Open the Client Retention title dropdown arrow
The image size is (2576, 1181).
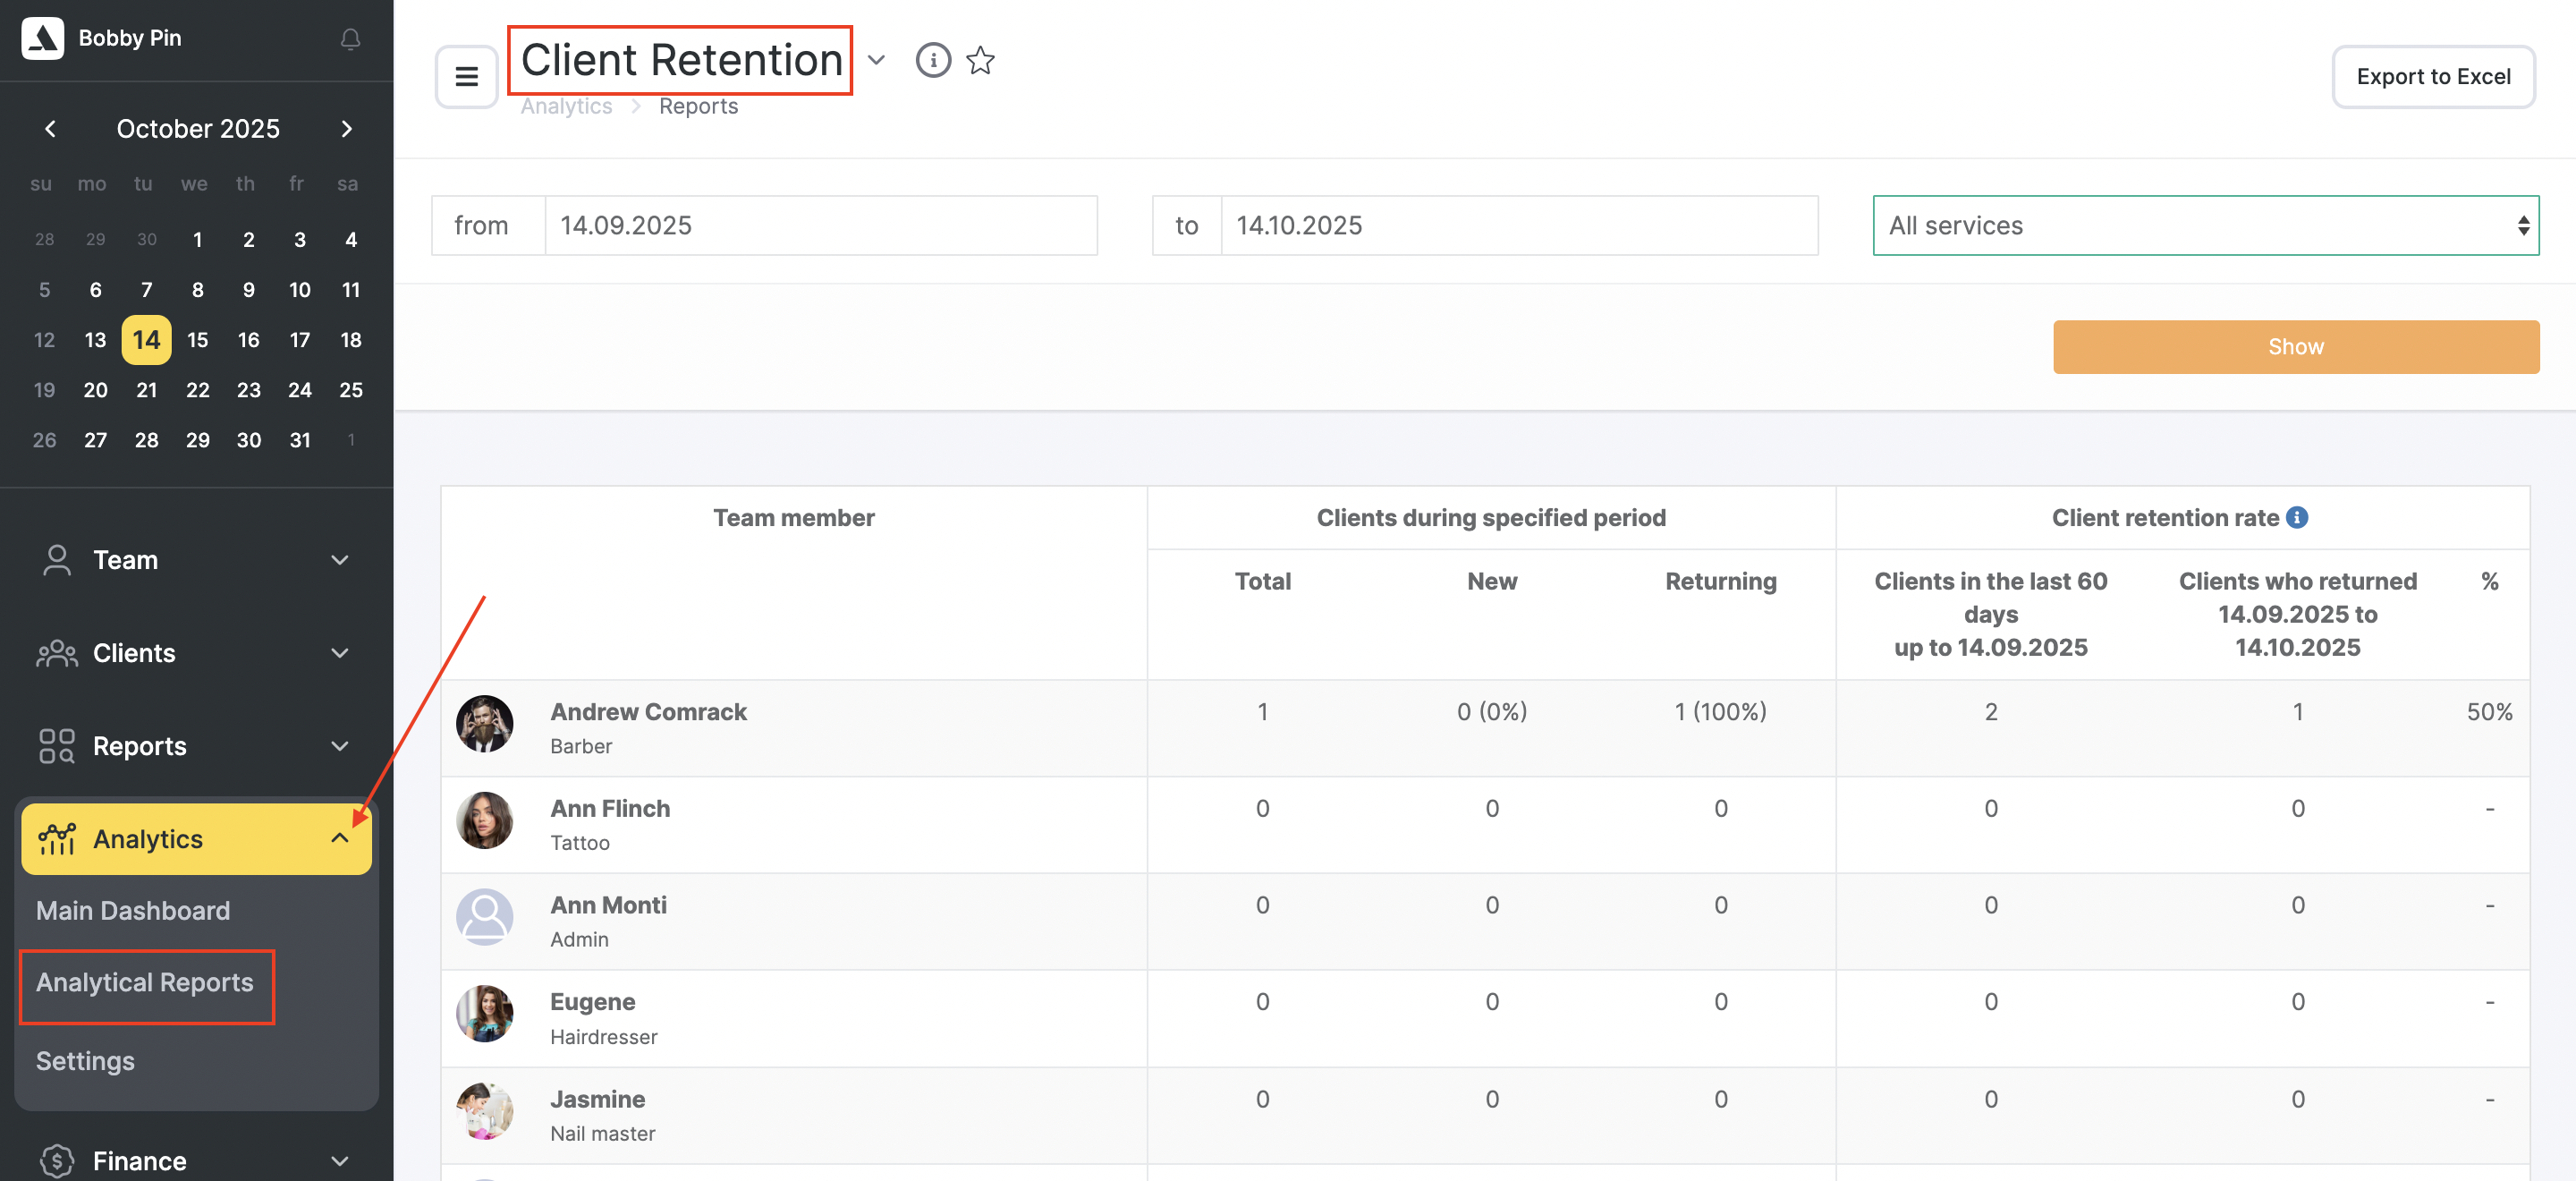[876, 61]
